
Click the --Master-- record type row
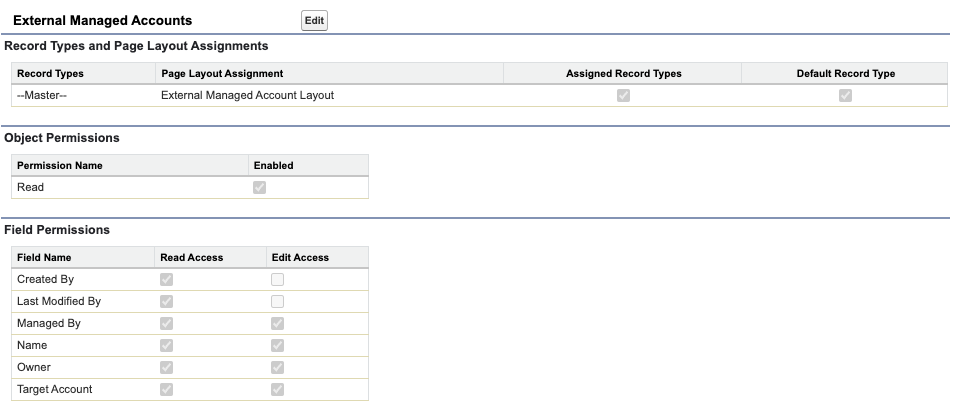point(42,96)
